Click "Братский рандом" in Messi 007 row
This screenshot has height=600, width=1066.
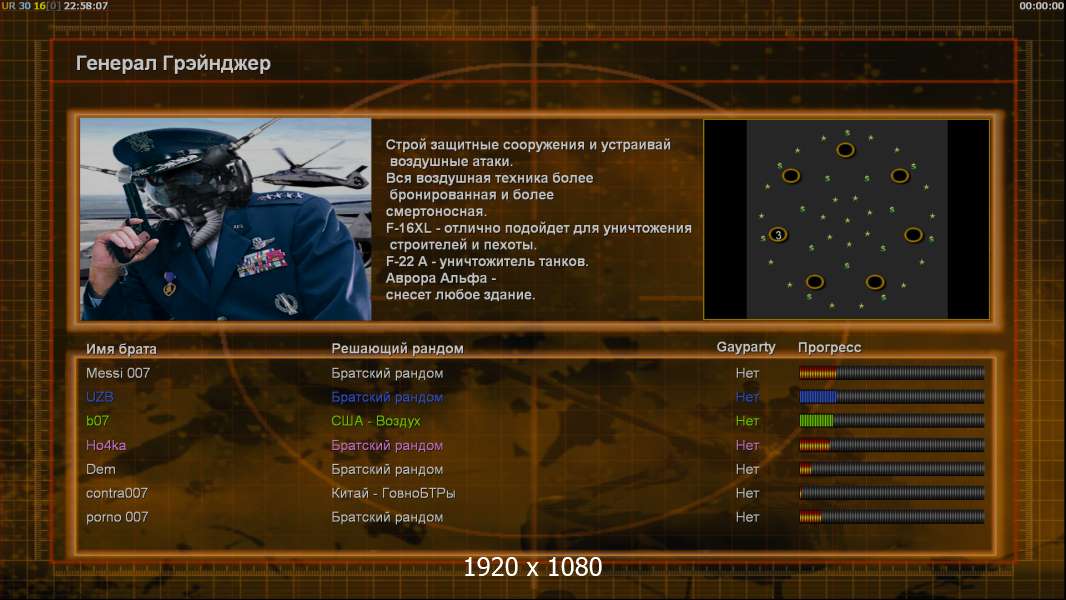click(x=387, y=373)
